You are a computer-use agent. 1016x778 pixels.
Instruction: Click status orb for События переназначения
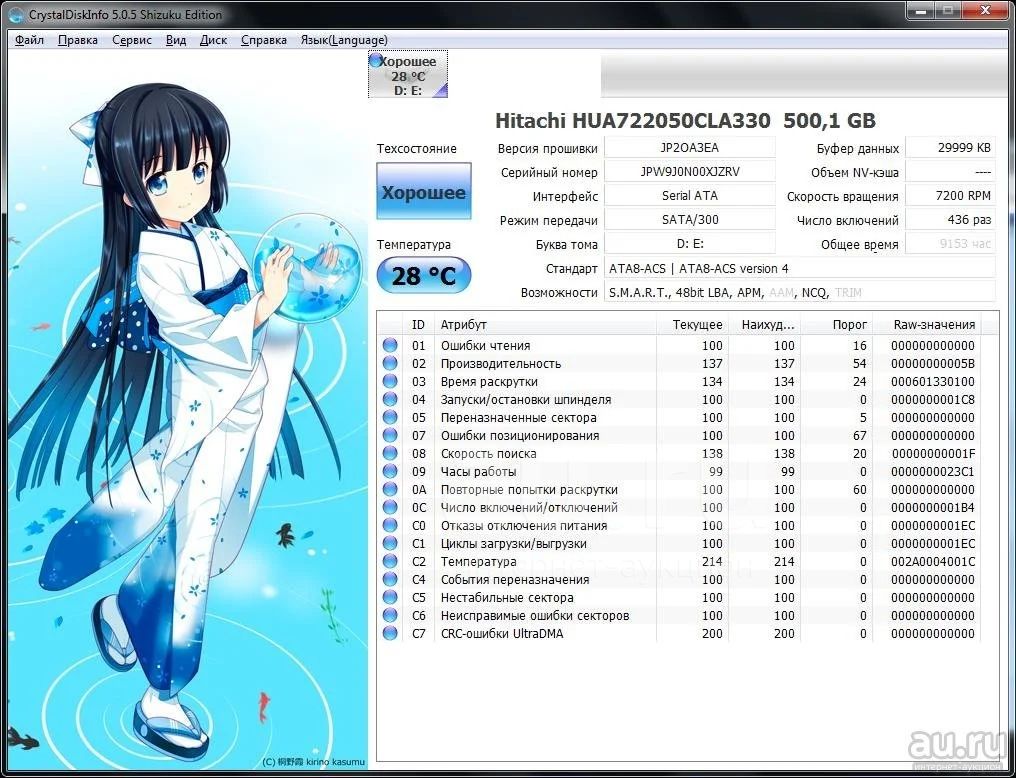click(390, 579)
